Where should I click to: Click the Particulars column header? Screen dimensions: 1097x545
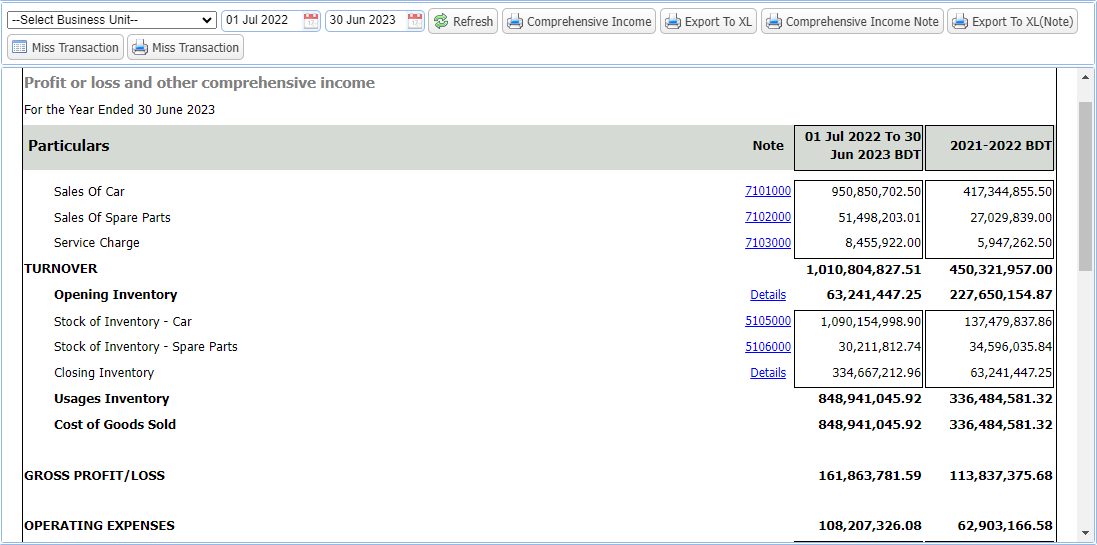point(69,146)
